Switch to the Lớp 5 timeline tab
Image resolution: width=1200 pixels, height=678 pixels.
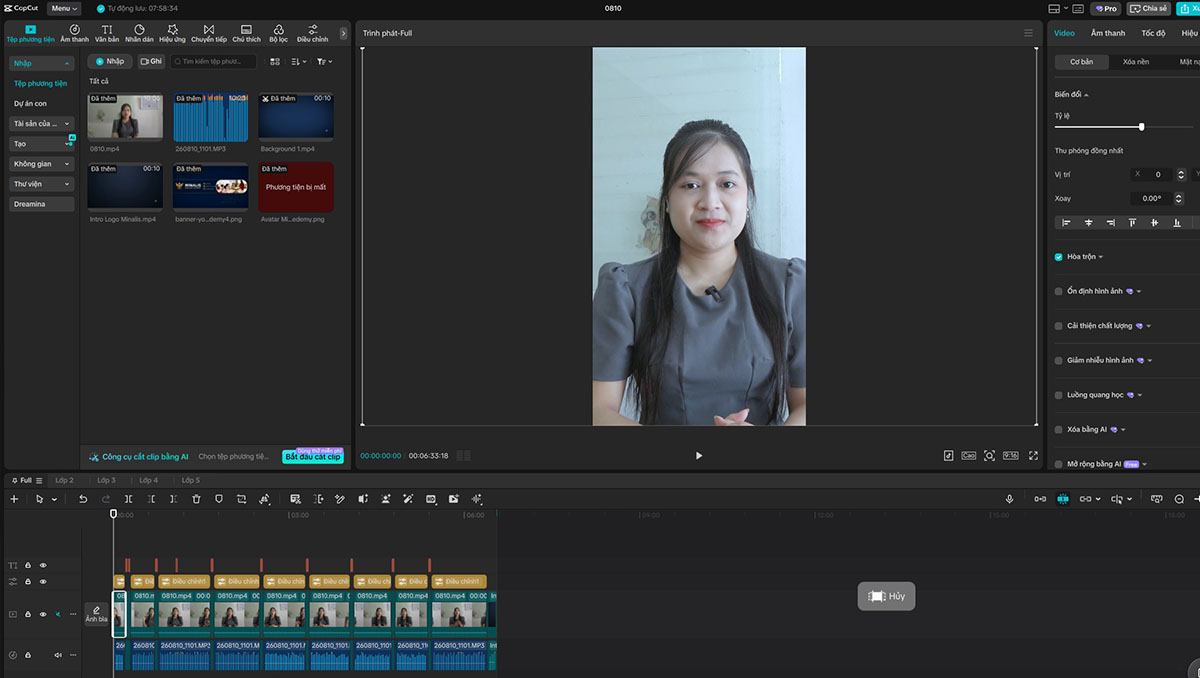(x=190, y=480)
